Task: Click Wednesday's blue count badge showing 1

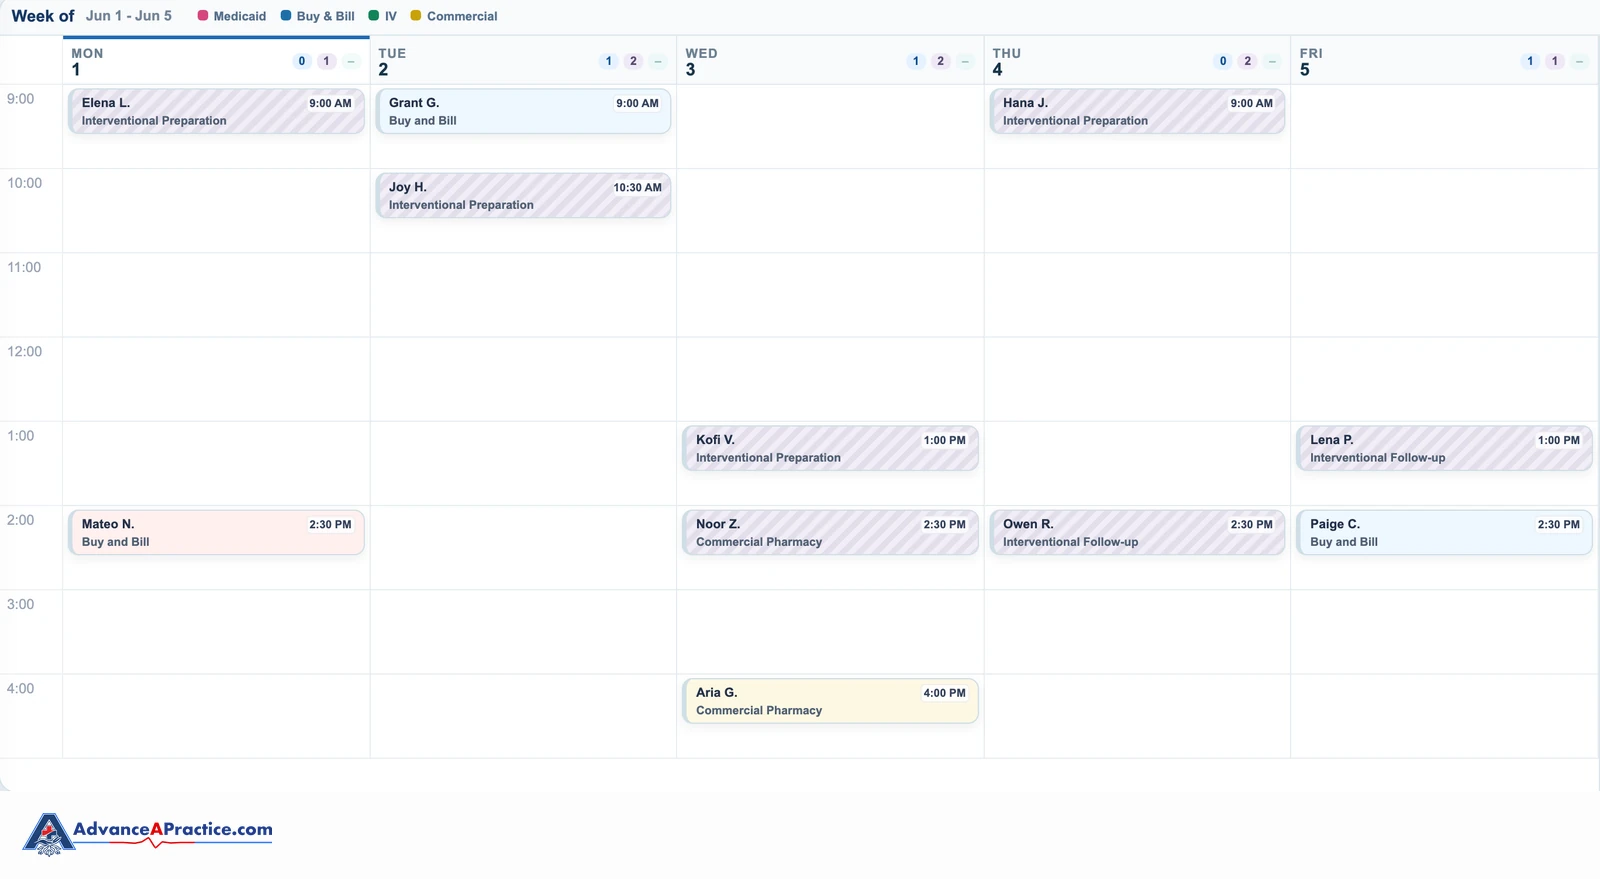Action: pyautogui.click(x=916, y=61)
